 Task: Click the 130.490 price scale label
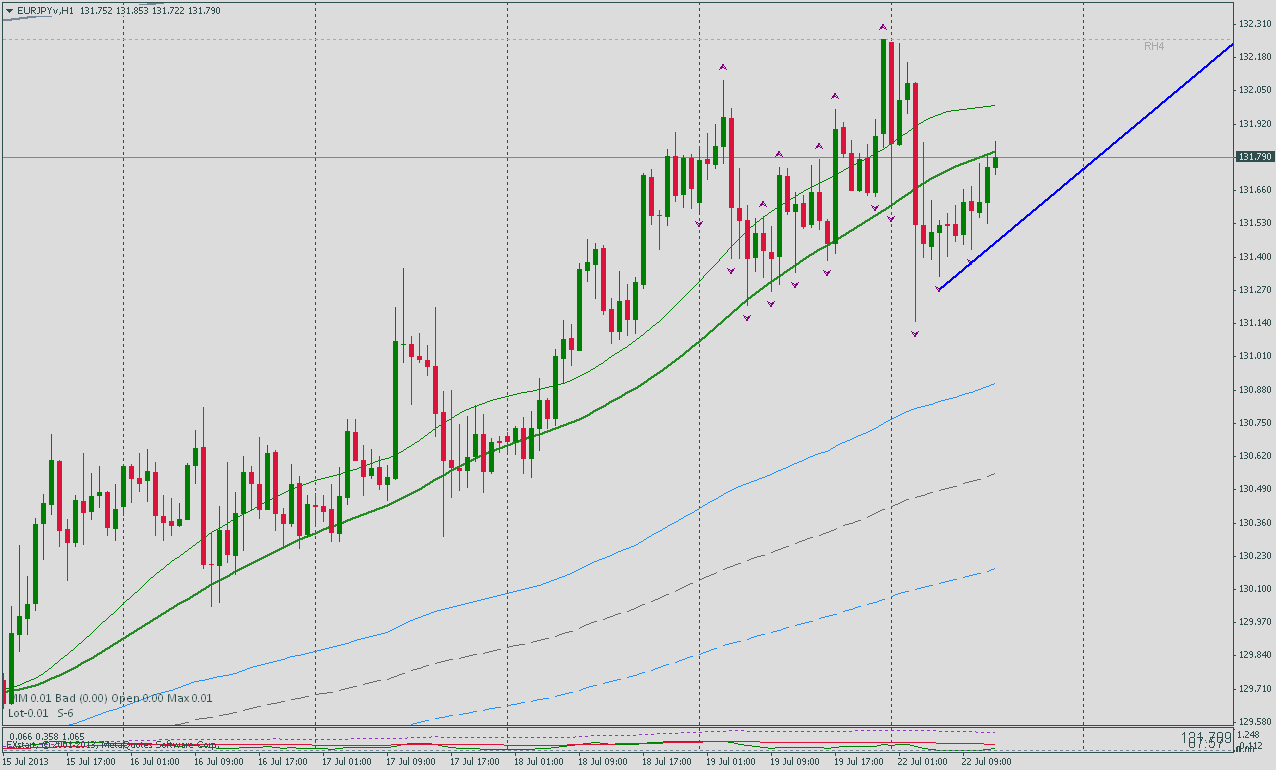(1254, 488)
